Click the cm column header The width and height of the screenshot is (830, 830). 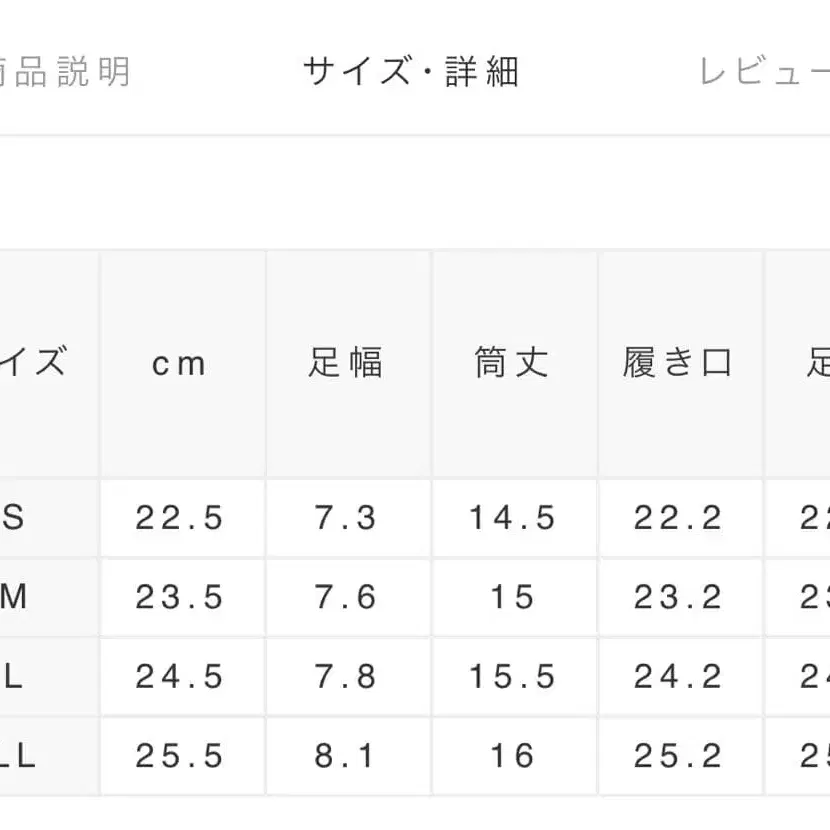[x=180, y=363]
